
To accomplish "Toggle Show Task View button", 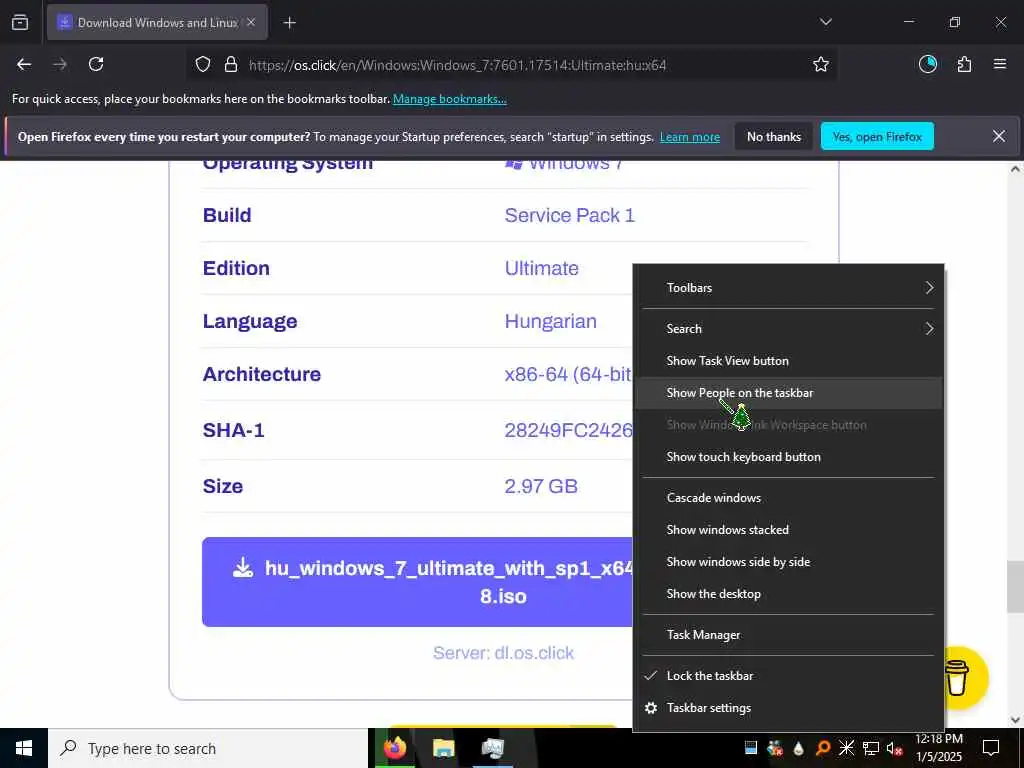I will 789,361.
